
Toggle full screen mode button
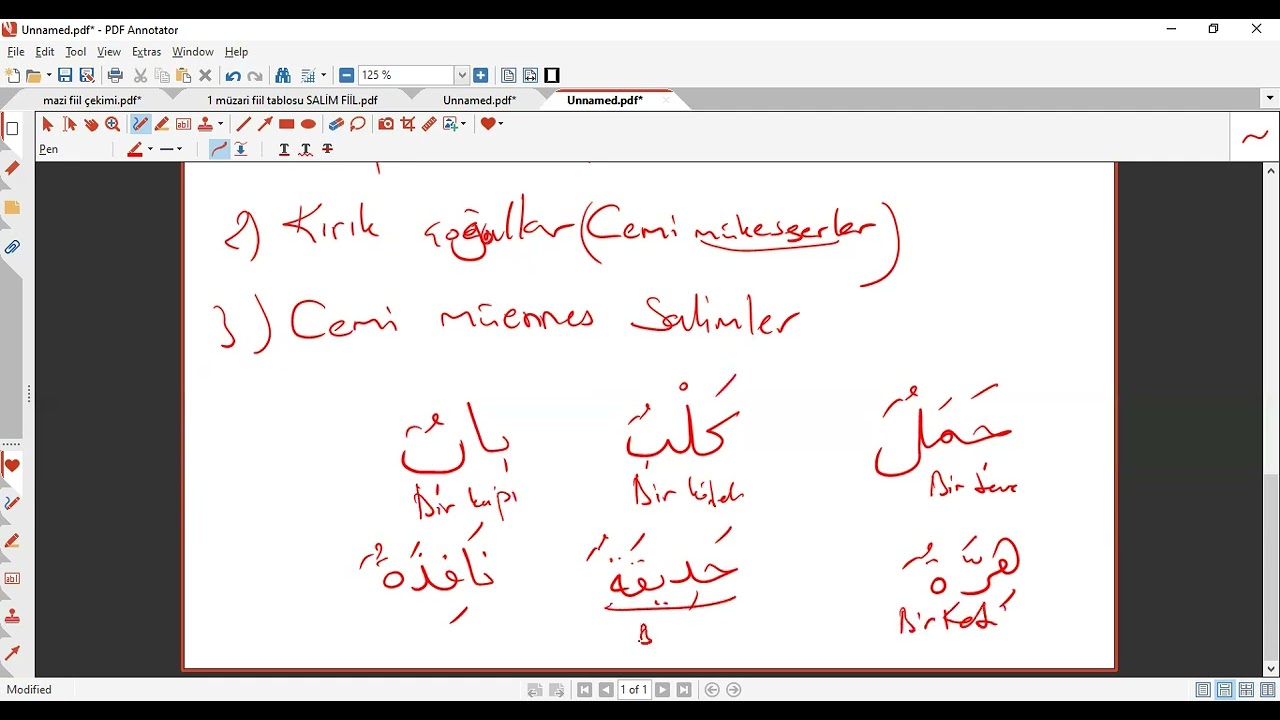click(552, 75)
